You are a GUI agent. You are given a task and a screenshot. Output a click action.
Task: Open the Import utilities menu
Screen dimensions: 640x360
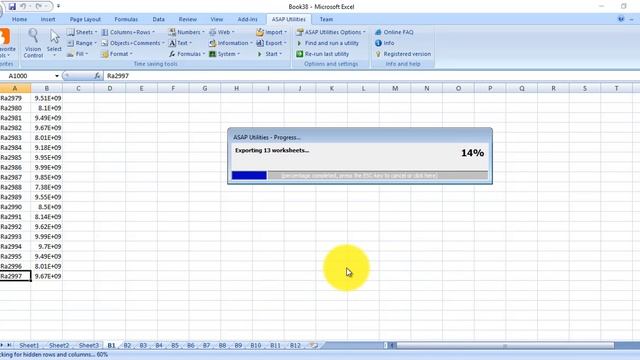point(271,32)
